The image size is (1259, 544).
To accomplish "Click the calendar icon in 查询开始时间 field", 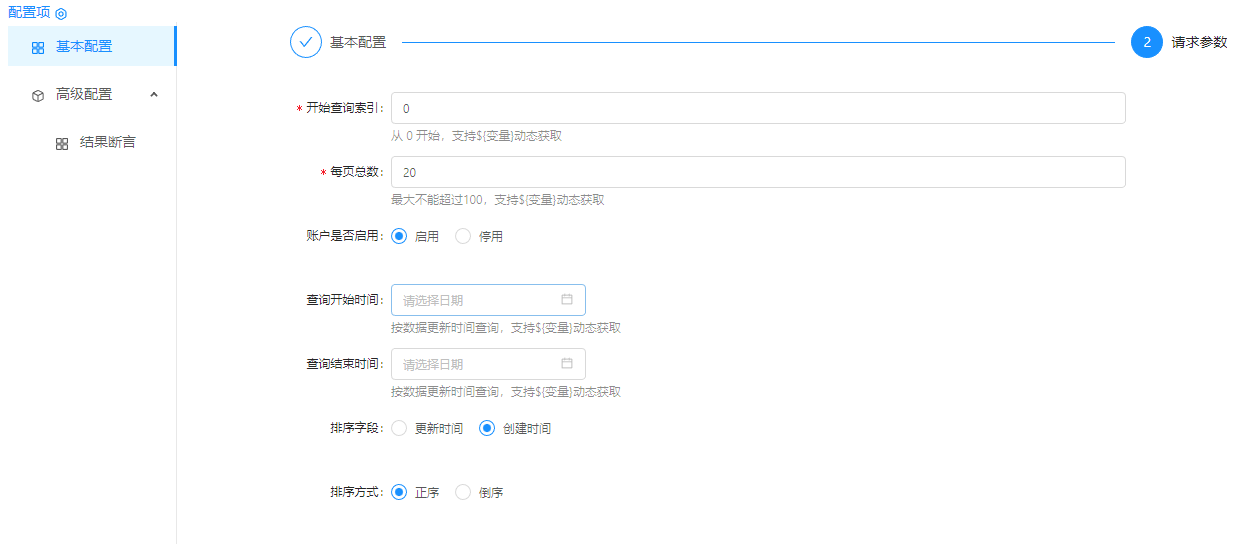I will [567, 299].
